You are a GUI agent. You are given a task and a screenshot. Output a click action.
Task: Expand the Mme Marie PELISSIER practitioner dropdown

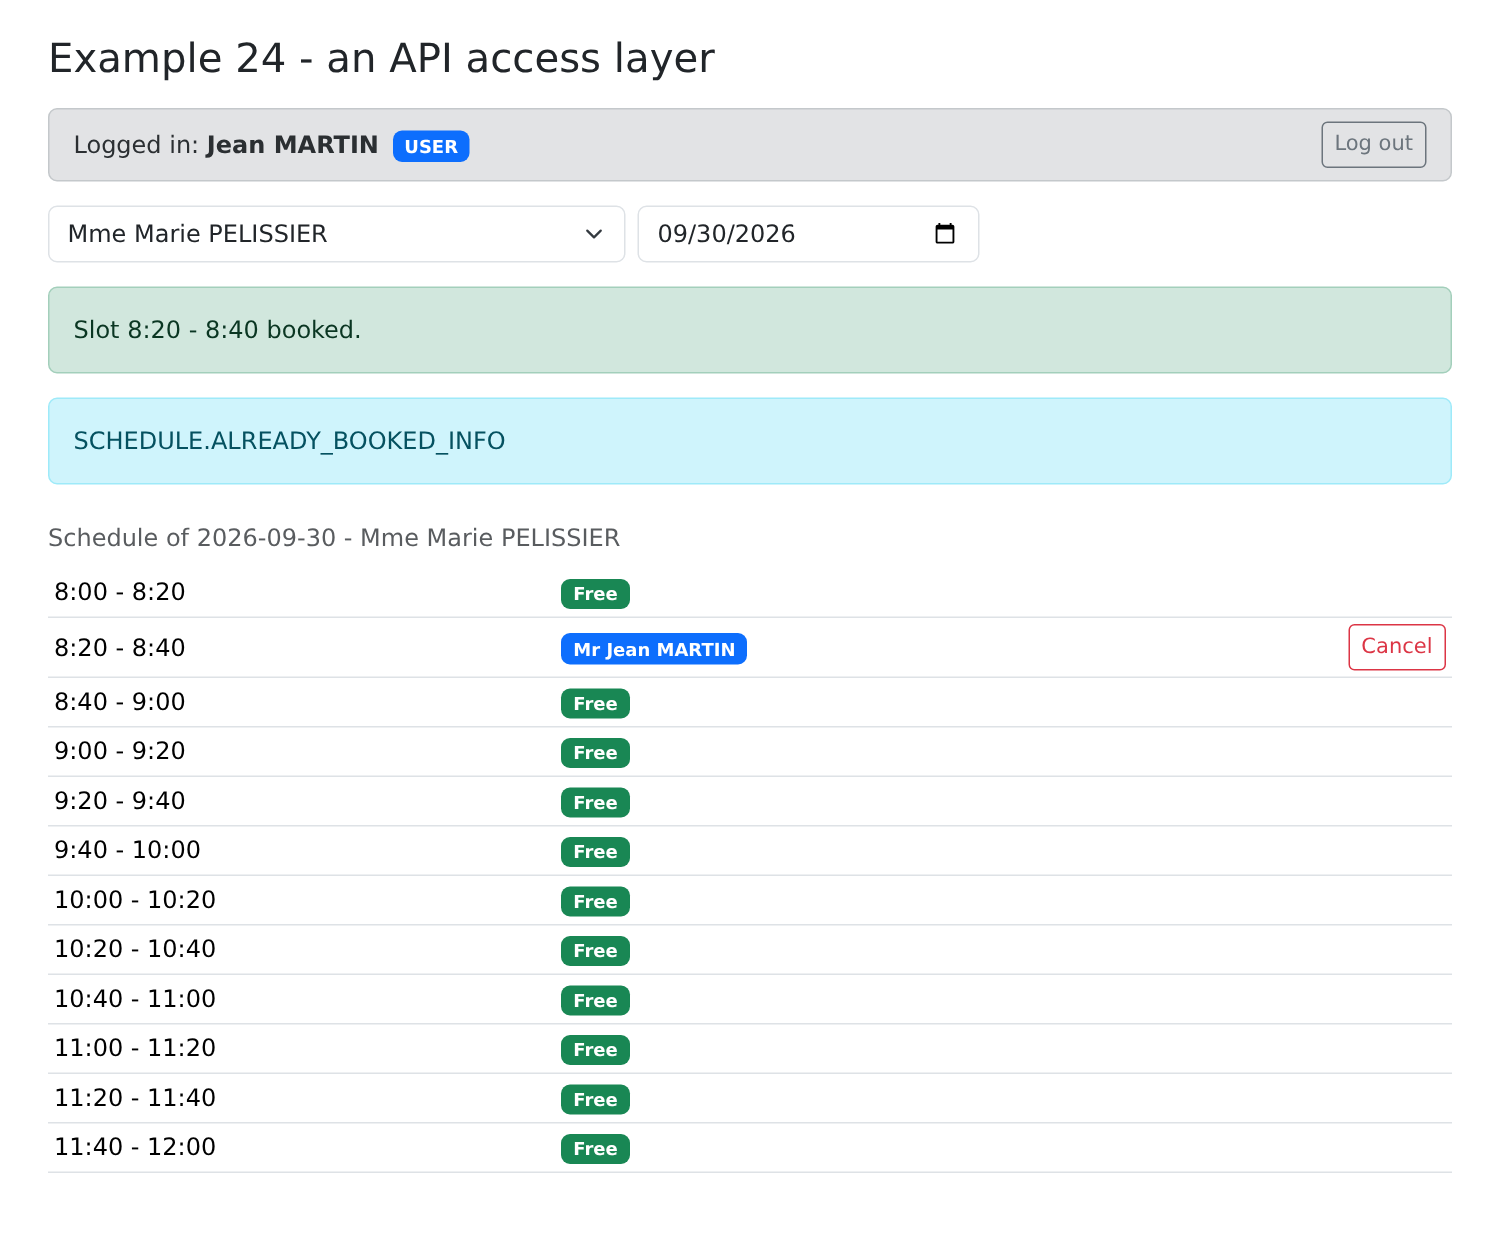pos(337,234)
